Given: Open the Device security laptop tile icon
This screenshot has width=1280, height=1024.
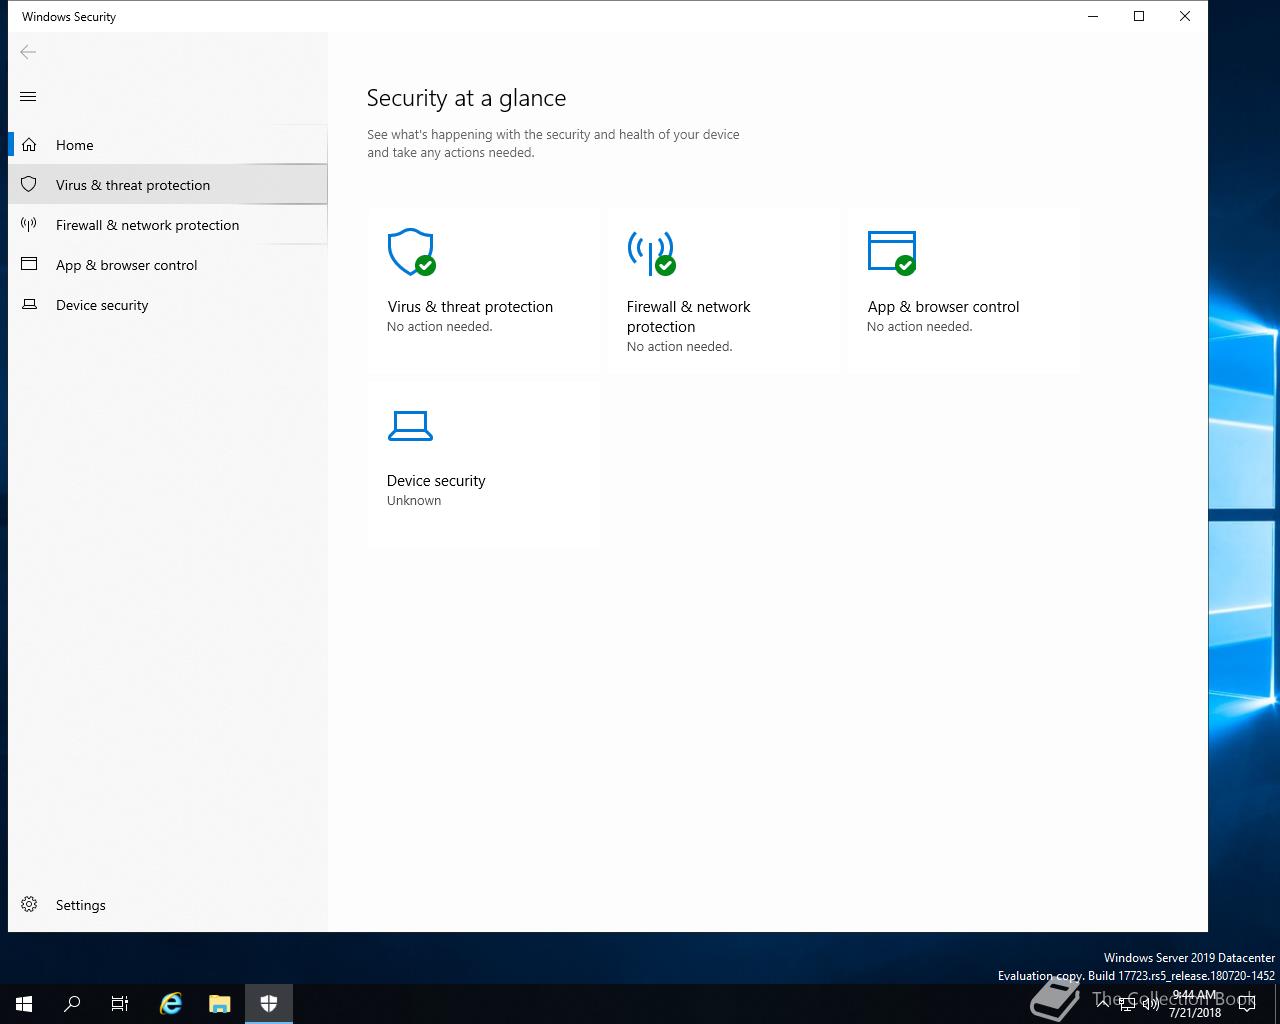Looking at the screenshot, I should point(410,426).
